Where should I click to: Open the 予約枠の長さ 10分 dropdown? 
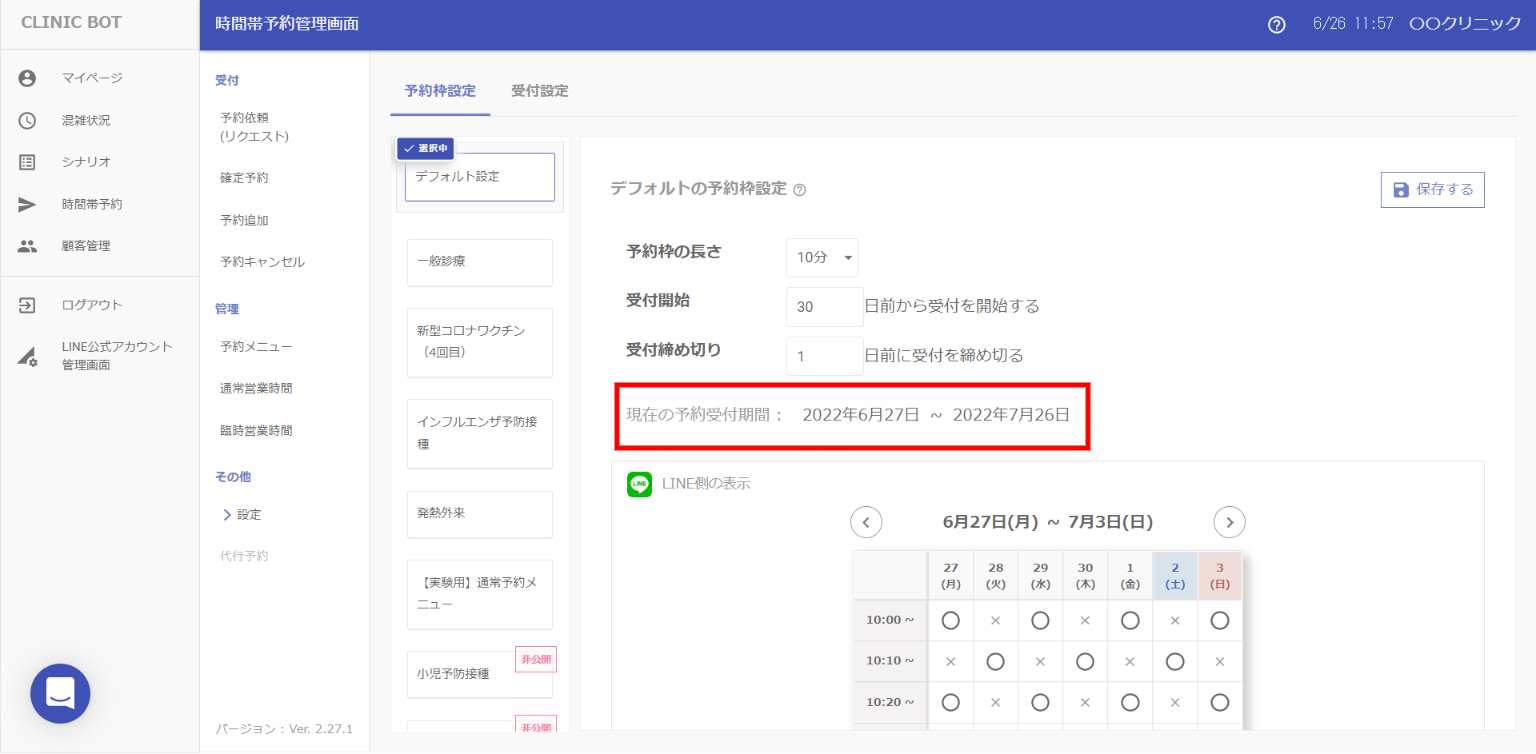(821, 258)
